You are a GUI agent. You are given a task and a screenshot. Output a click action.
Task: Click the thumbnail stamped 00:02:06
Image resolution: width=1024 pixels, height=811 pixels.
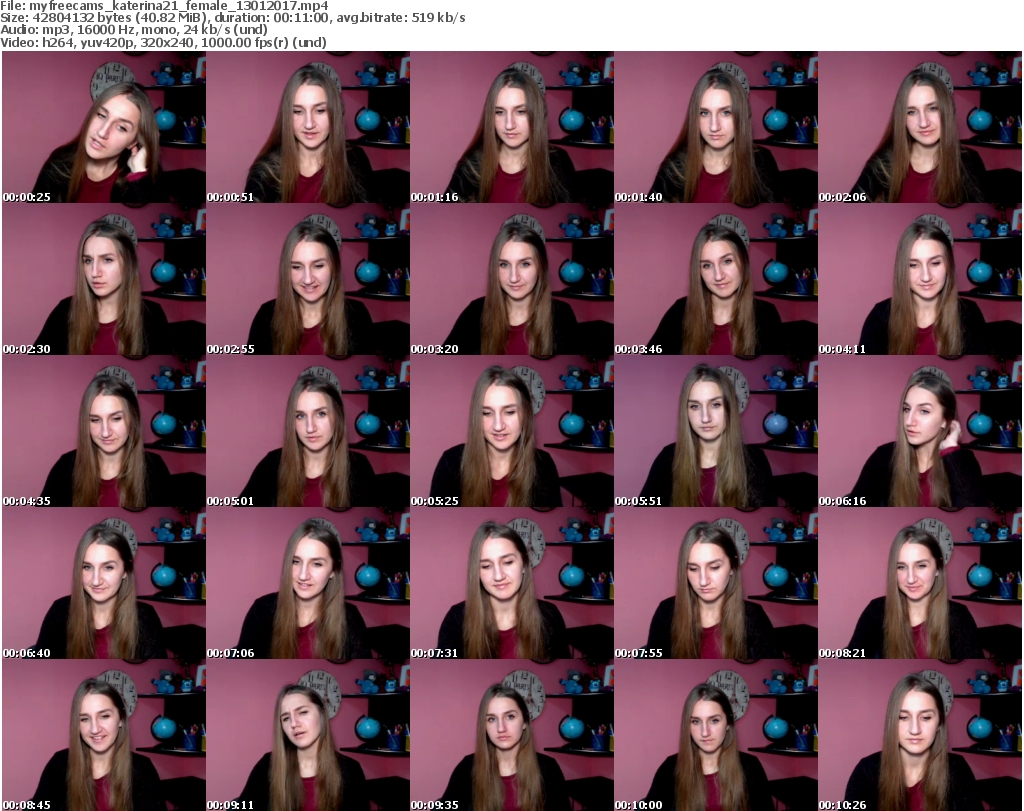[x=920, y=127]
